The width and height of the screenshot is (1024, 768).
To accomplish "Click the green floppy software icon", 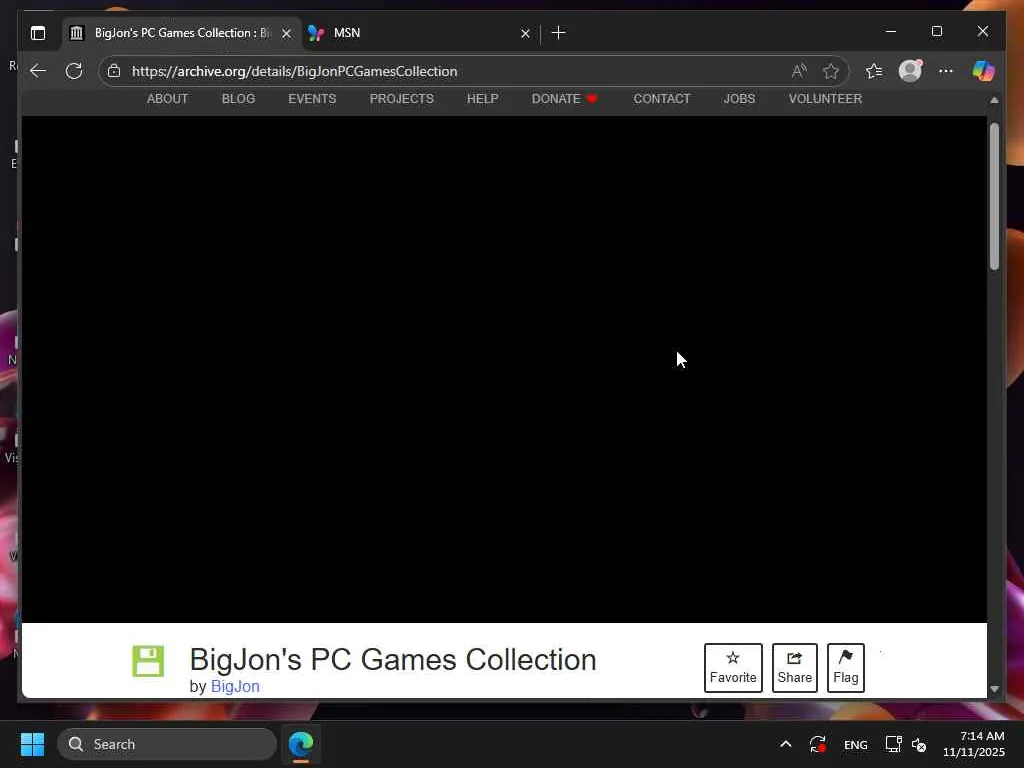I will click(148, 661).
